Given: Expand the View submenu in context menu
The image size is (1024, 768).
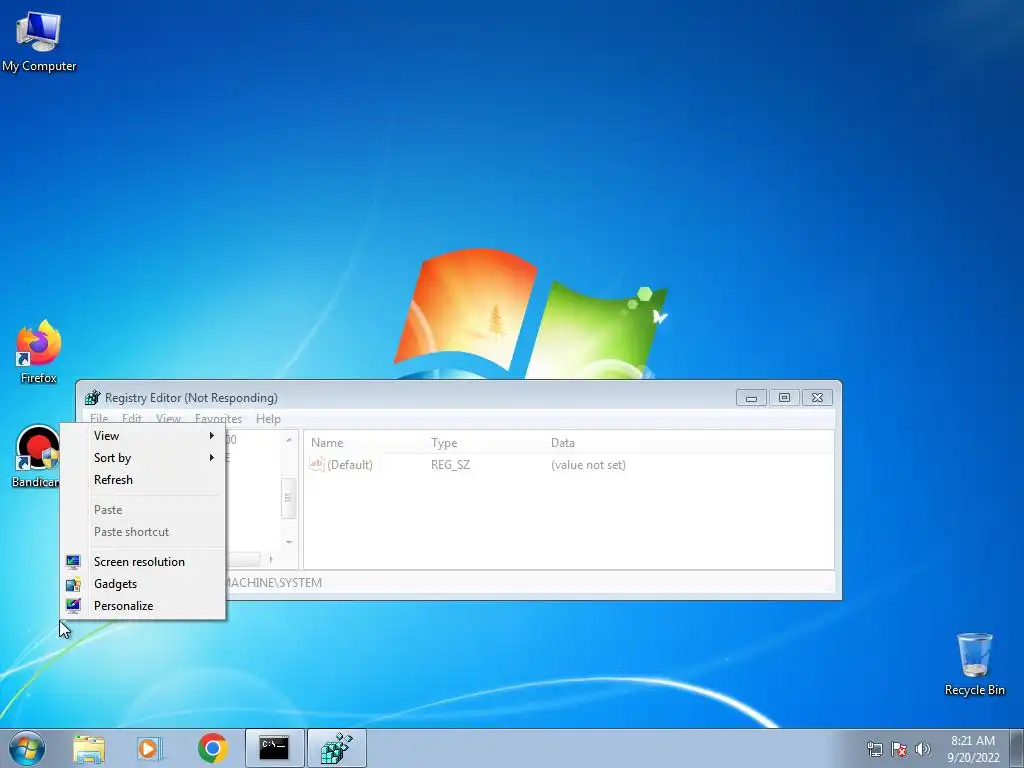Looking at the screenshot, I should [x=143, y=436].
